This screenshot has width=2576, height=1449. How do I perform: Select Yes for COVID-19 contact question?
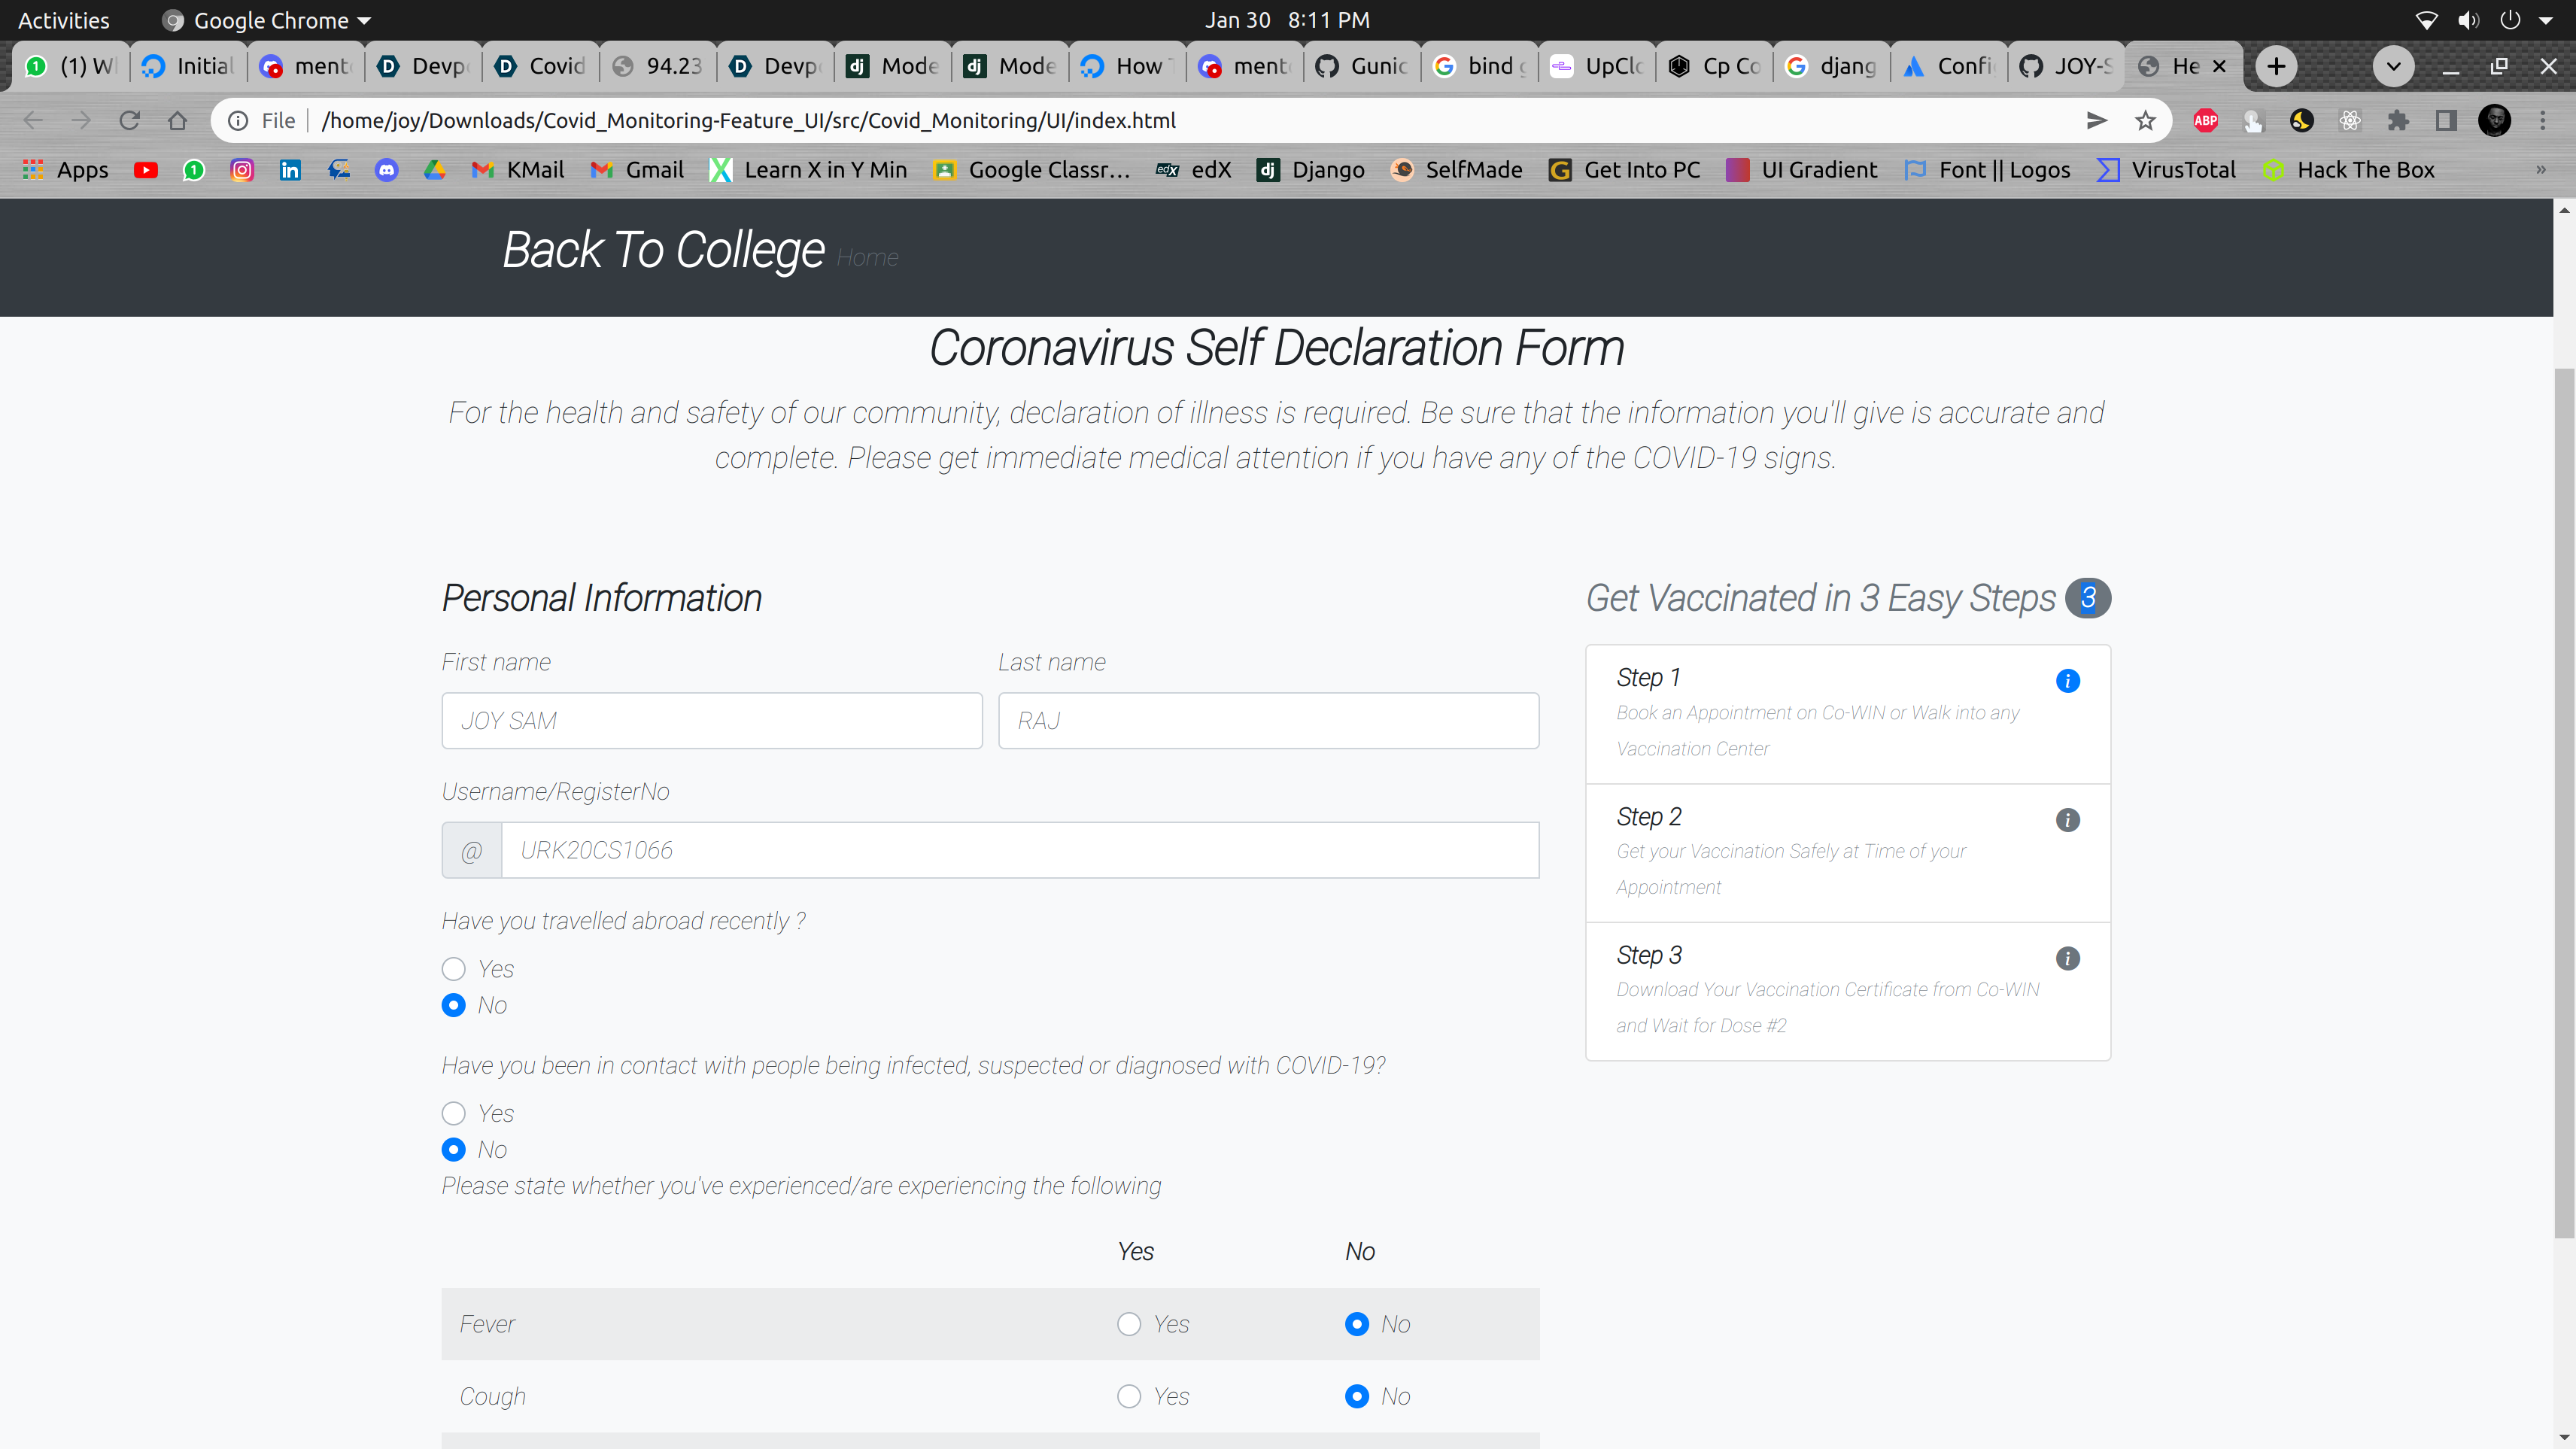[454, 1113]
